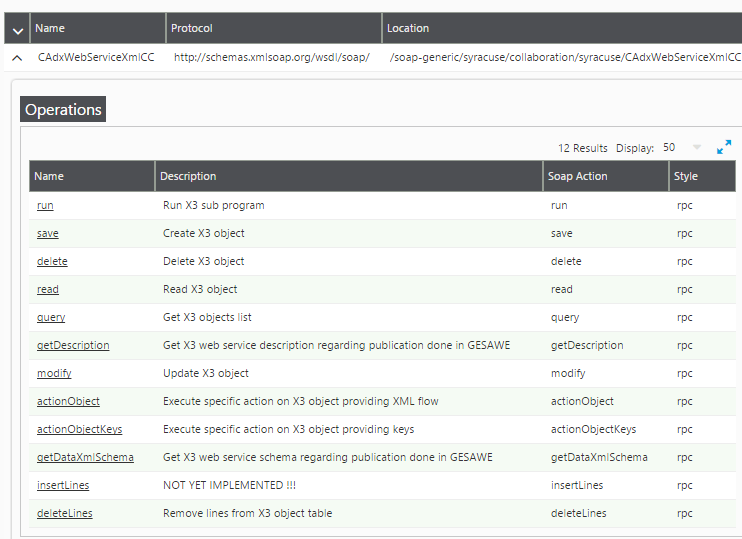Viewport: 742px width, 539px height.
Task: Expand the Operations grid to full screen
Action: point(724,147)
